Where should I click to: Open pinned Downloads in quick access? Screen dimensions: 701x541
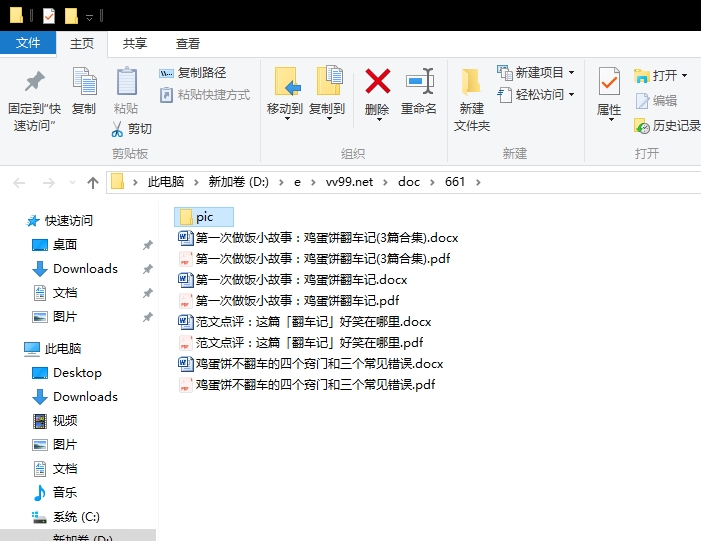click(x=75, y=269)
